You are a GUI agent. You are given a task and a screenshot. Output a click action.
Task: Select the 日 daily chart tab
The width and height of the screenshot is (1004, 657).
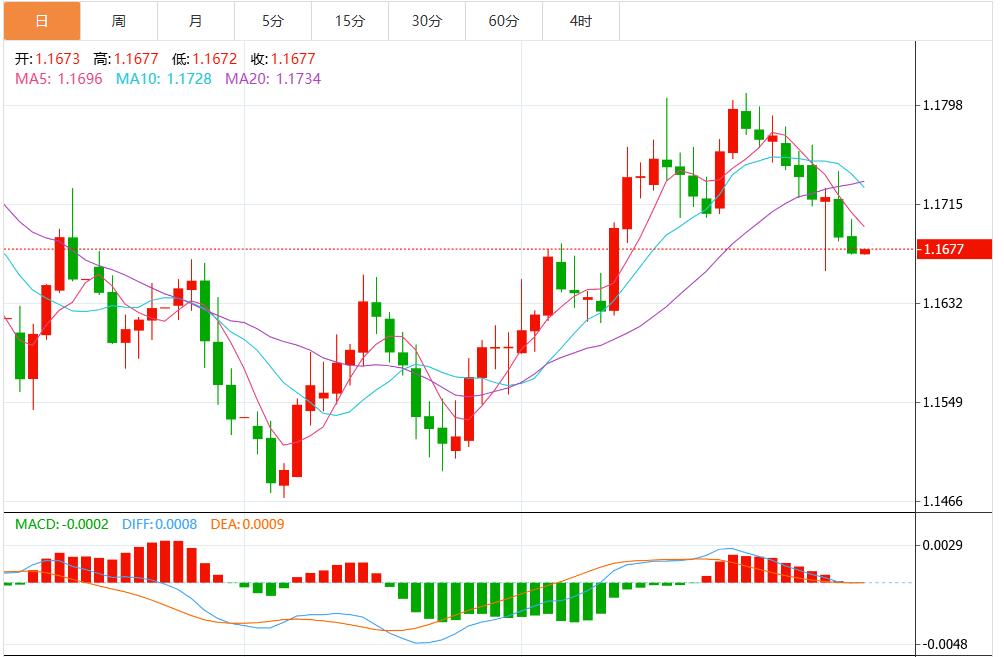pos(41,21)
